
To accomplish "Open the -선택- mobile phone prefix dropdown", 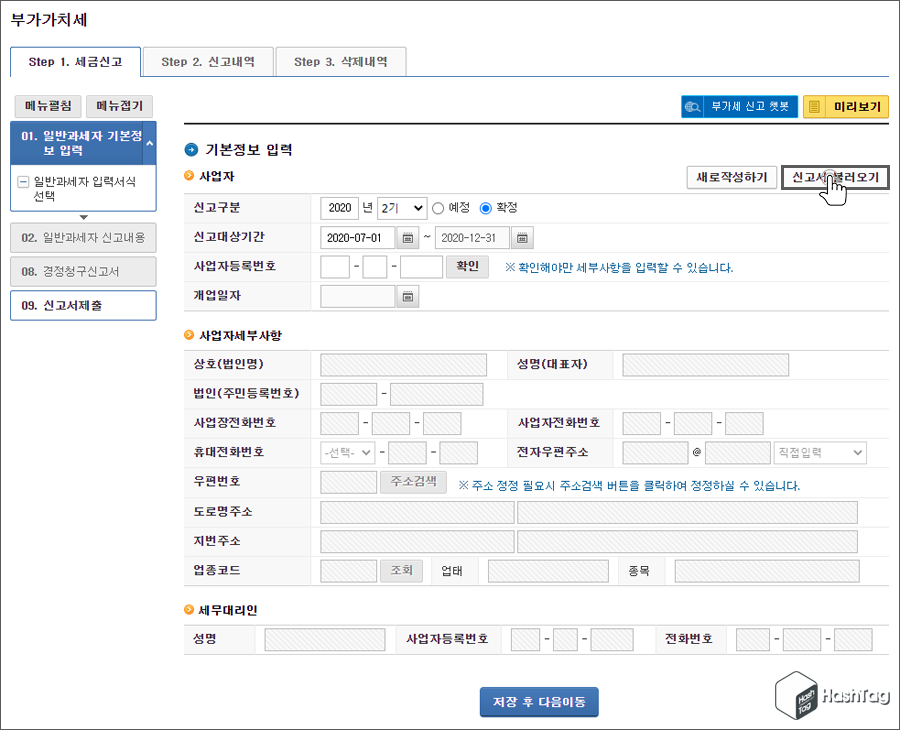I will tap(346, 452).
